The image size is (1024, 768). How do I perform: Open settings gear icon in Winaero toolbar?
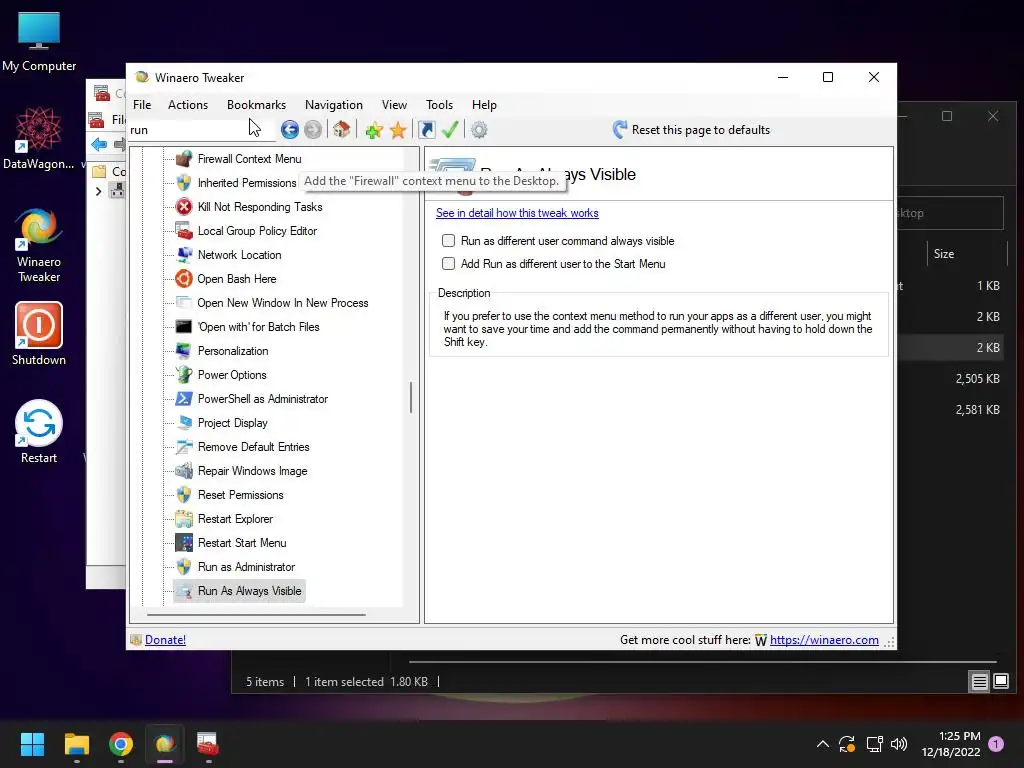point(479,129)
